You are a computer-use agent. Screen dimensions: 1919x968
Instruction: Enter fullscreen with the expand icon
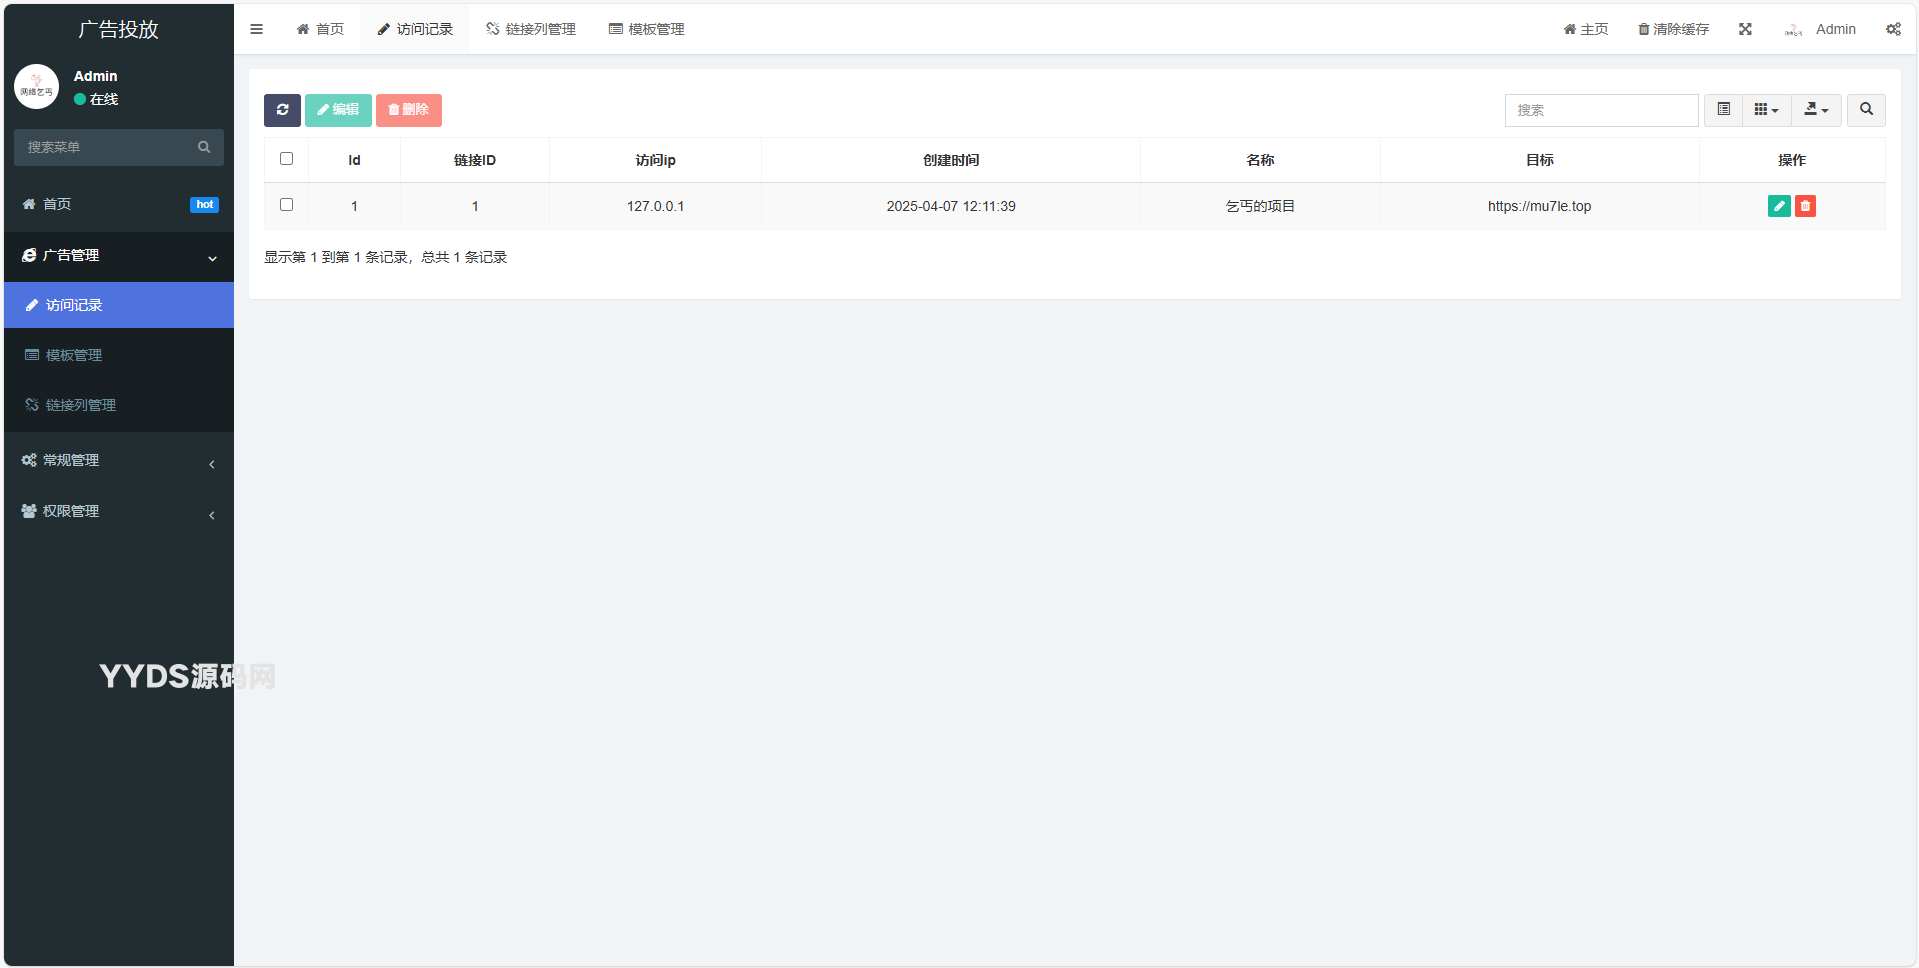click(1745, 29)
